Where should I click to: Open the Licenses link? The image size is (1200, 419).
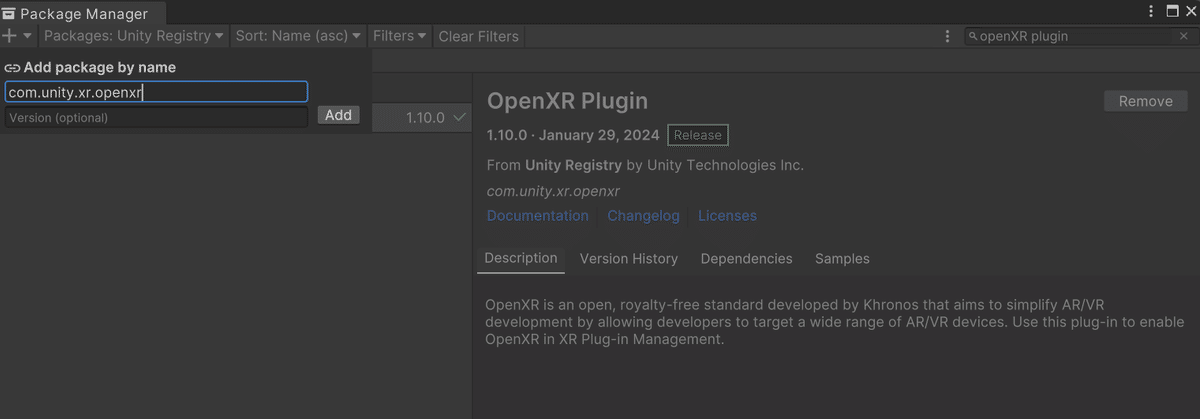click(x=727, y=216)
